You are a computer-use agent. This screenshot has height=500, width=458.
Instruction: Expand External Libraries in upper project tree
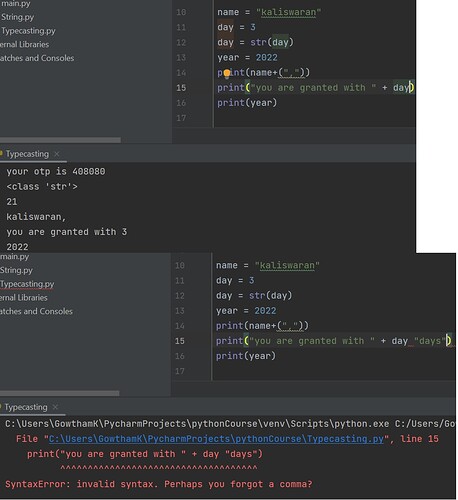[24, 44]
